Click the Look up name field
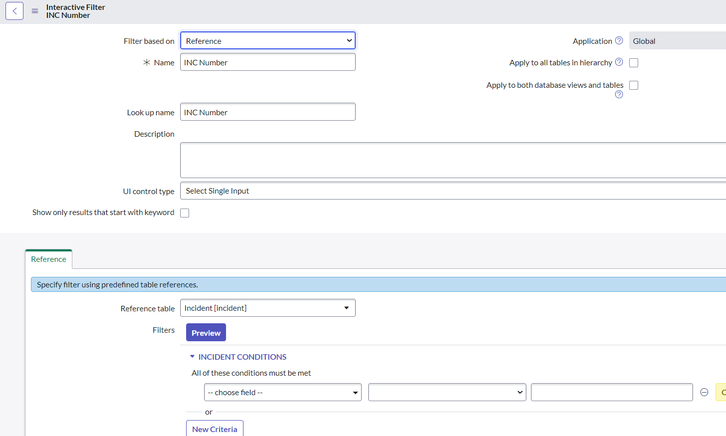 (268, 112)
